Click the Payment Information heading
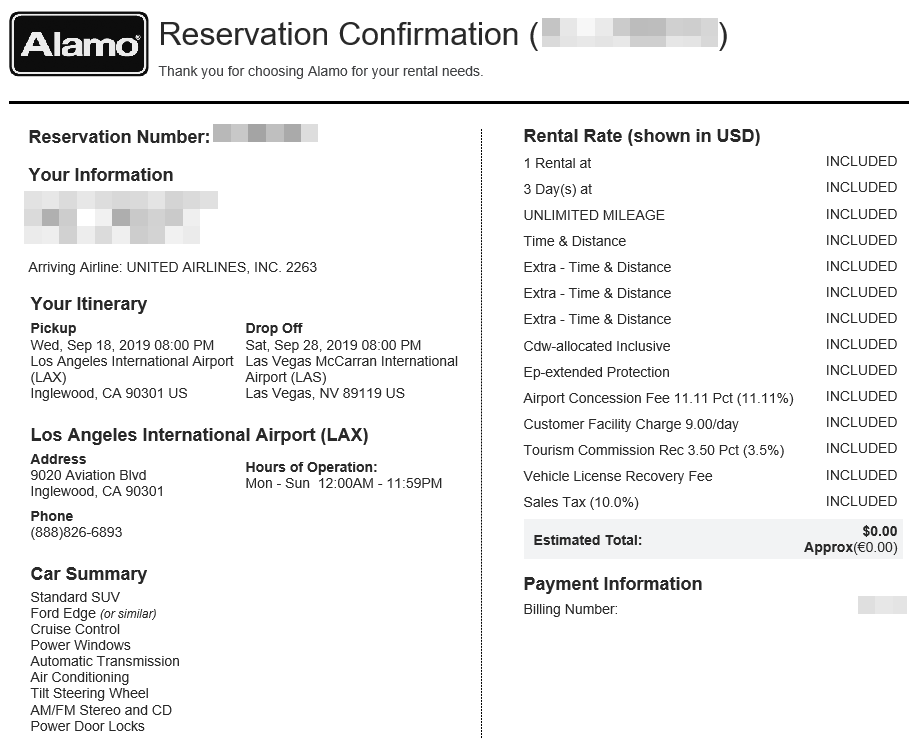The image size is (918, 750). point(612,584)
